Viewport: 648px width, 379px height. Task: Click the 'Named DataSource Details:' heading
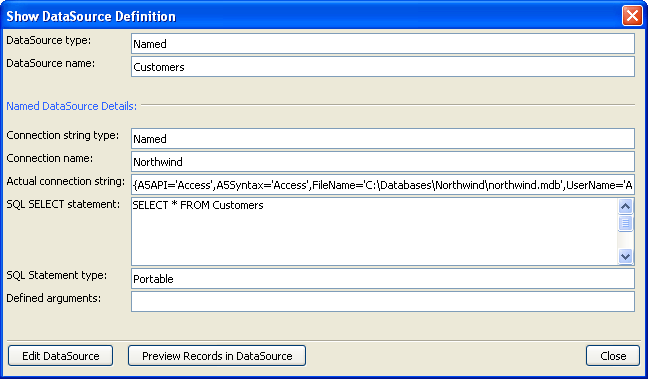[71, 106]
